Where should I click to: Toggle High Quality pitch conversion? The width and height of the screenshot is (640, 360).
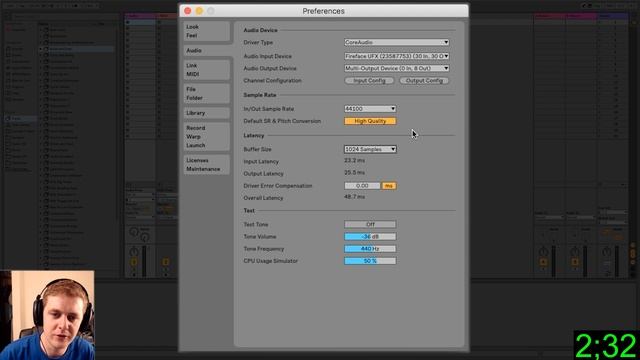click(x=370, y=121)
